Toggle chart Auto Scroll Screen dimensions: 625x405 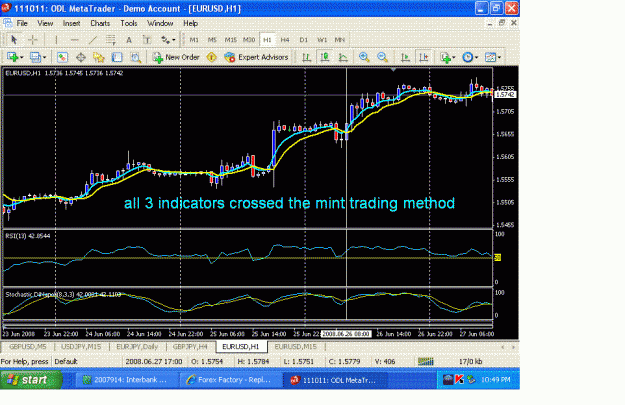pyautogui.click(x=405, y=57)
